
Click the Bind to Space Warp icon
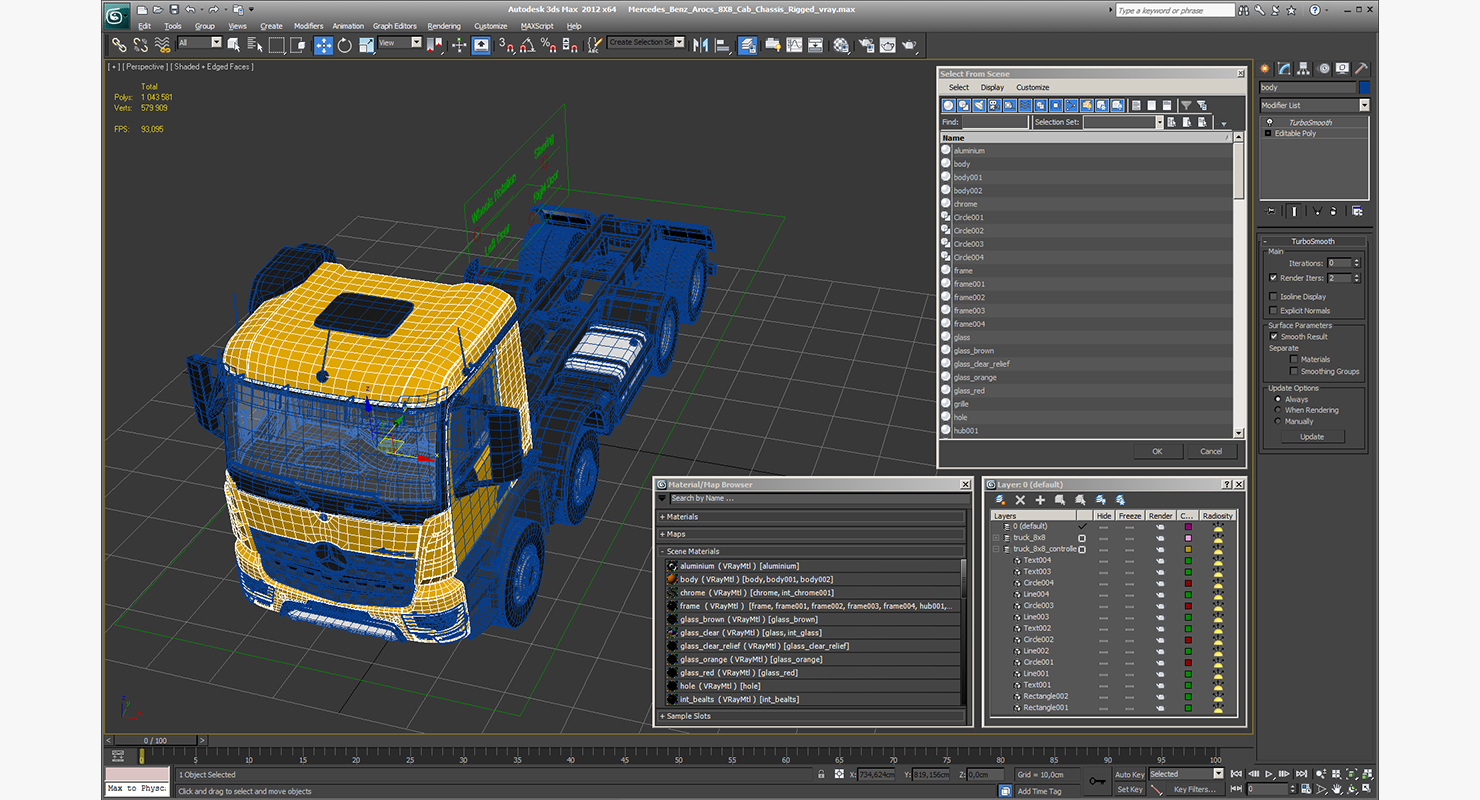click(162, 45)
